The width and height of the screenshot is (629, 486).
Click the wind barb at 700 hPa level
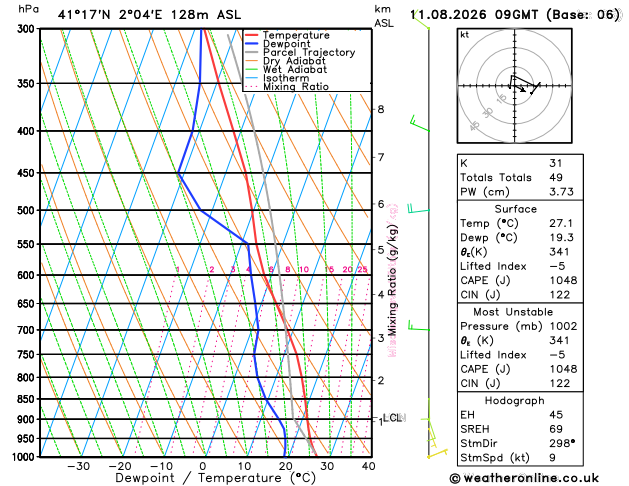419,325
